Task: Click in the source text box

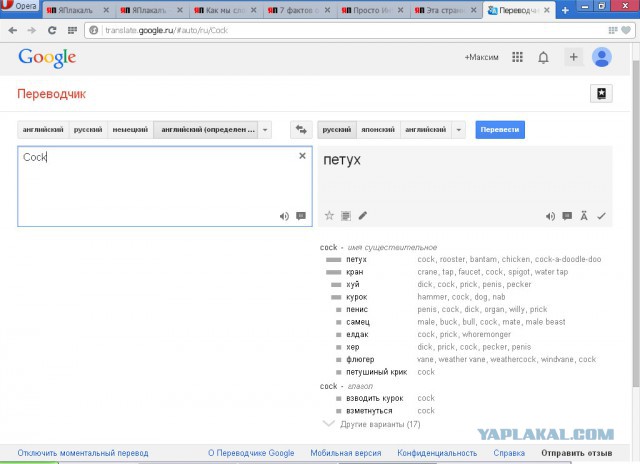Action: [x=165, y=186]
